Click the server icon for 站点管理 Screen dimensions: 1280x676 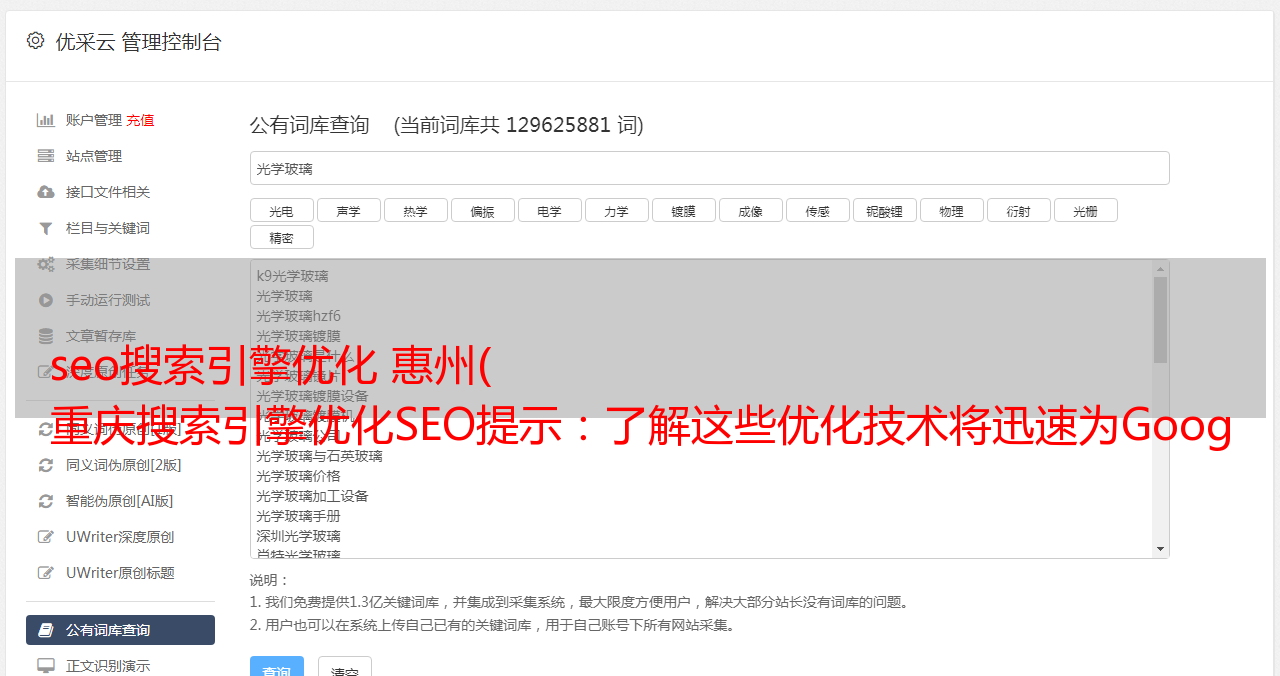click(x=46, y=156)
